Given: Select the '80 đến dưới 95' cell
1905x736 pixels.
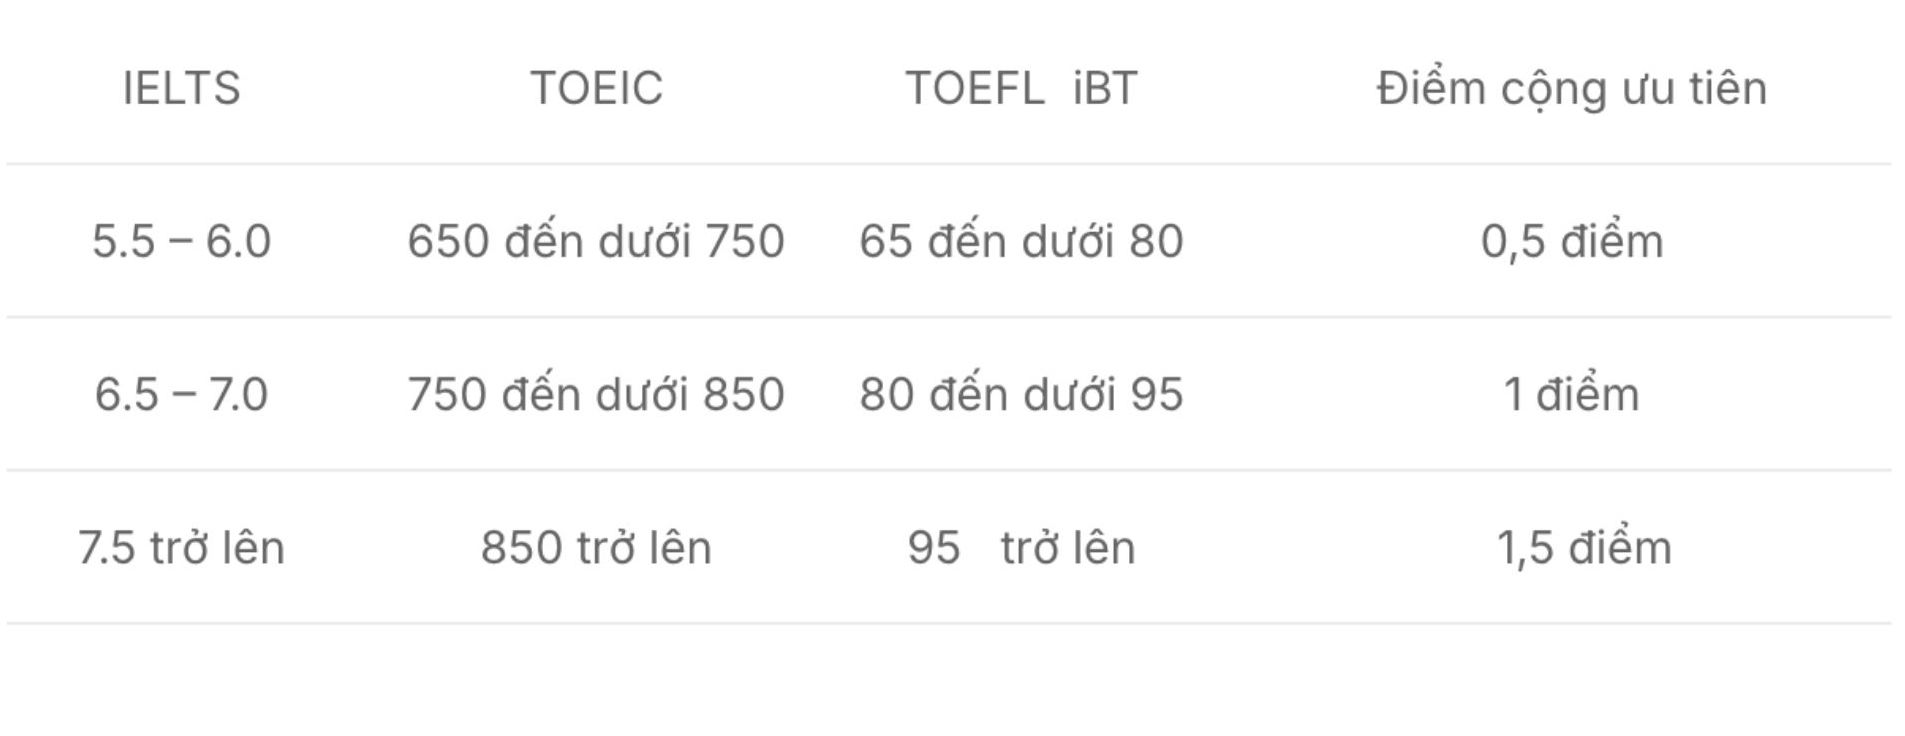Looking at the screenshot, I should [x=1021, y=394].
